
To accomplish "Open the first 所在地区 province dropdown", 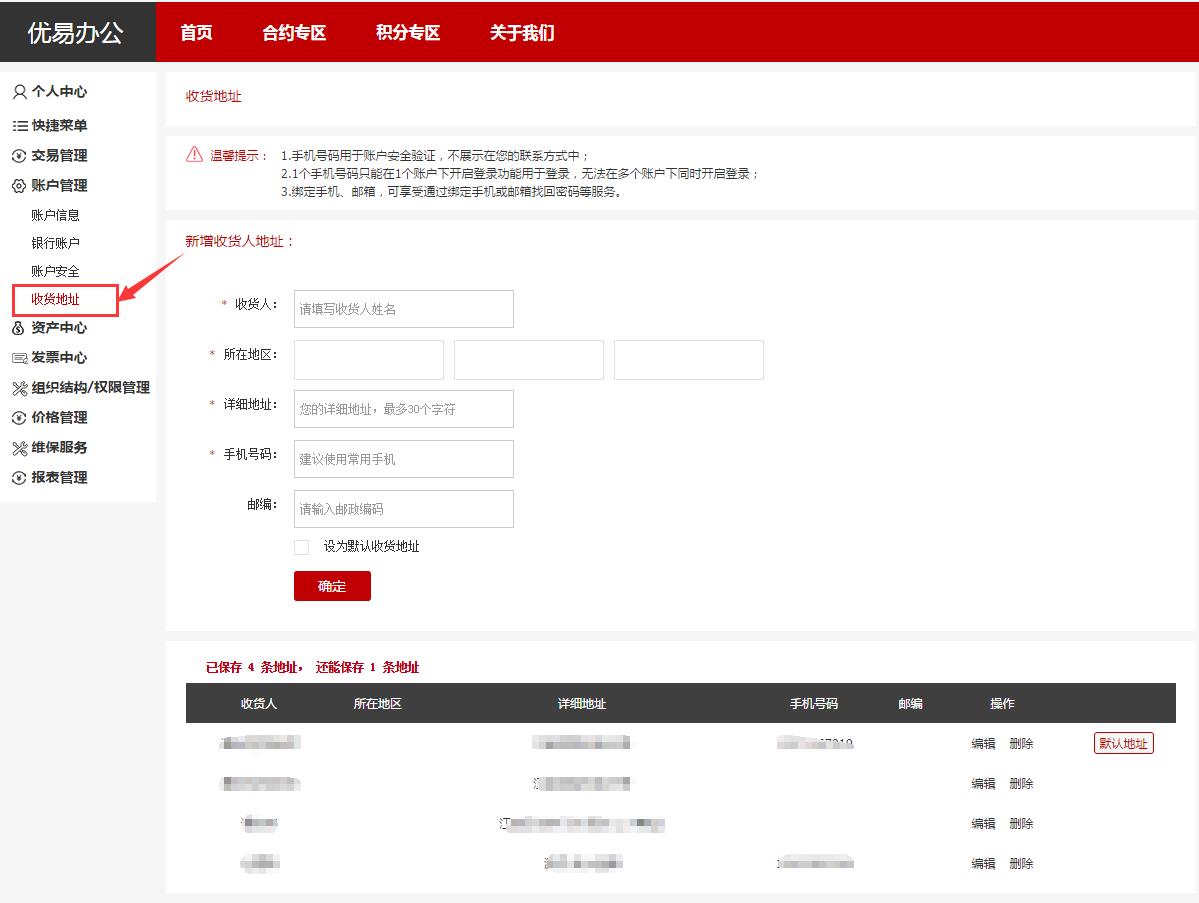I will tap(369, 360).
